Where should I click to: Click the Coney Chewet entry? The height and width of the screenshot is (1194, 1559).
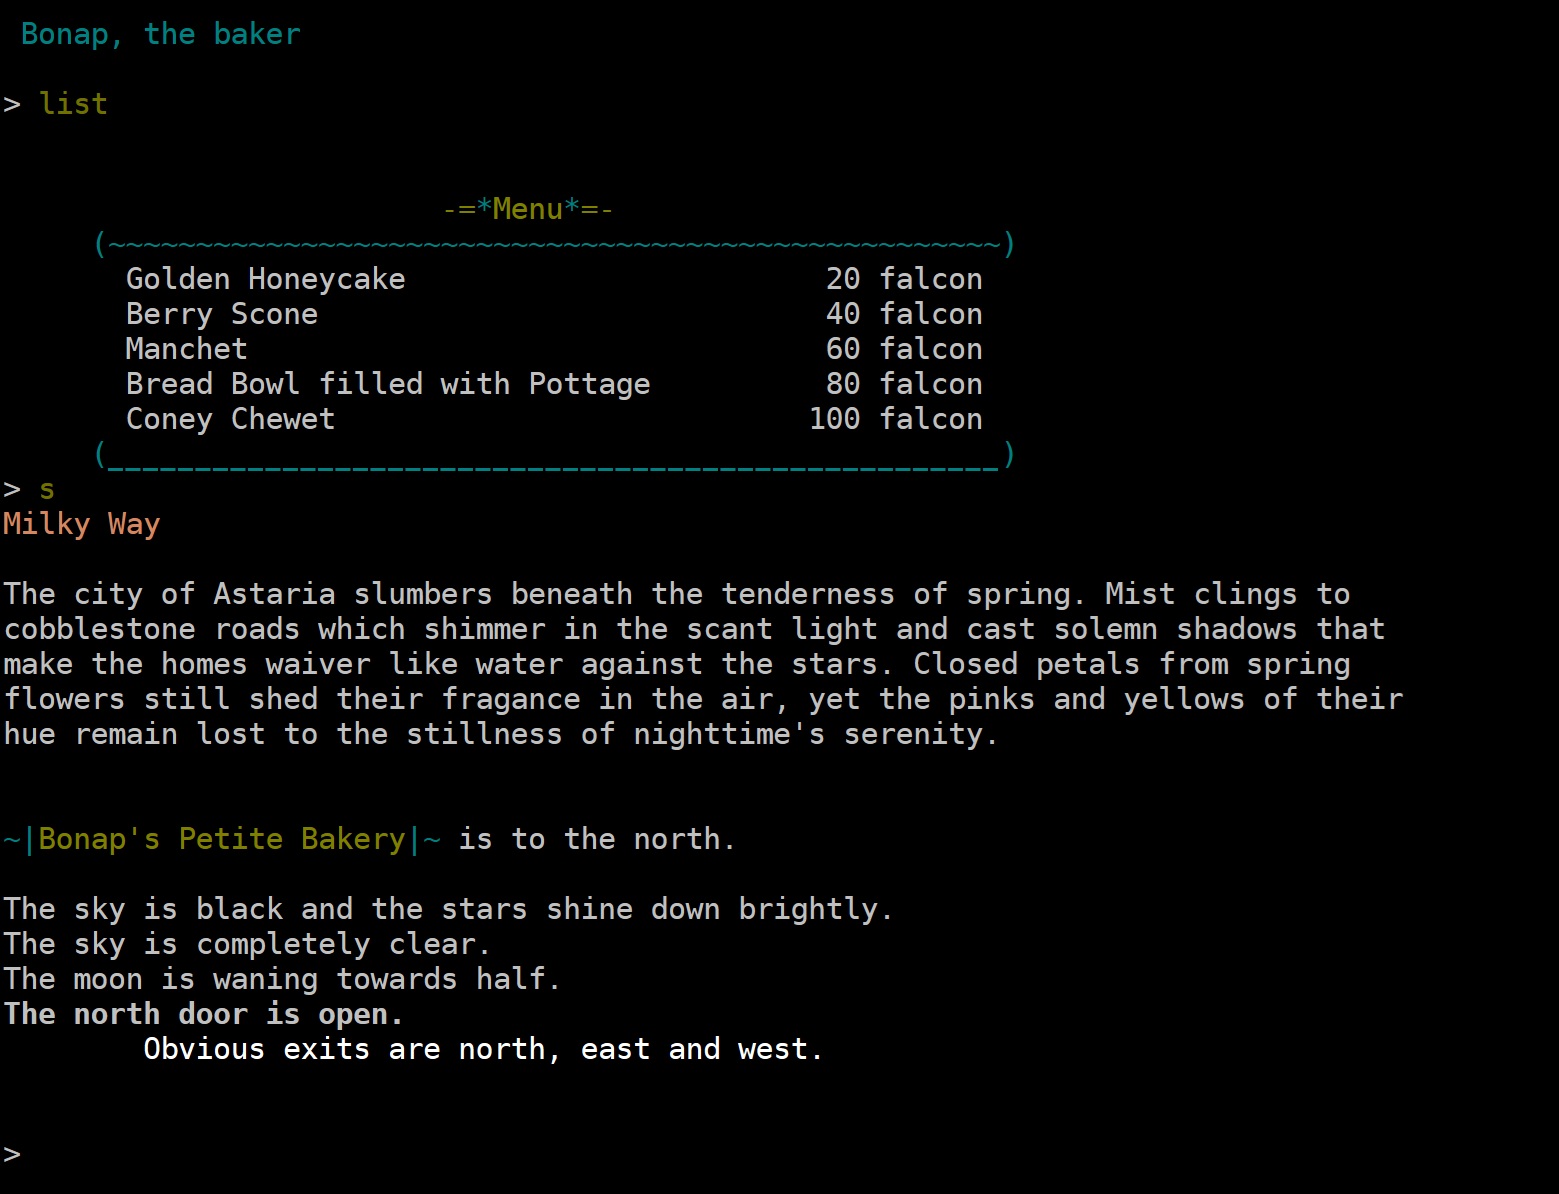point(554,419)
